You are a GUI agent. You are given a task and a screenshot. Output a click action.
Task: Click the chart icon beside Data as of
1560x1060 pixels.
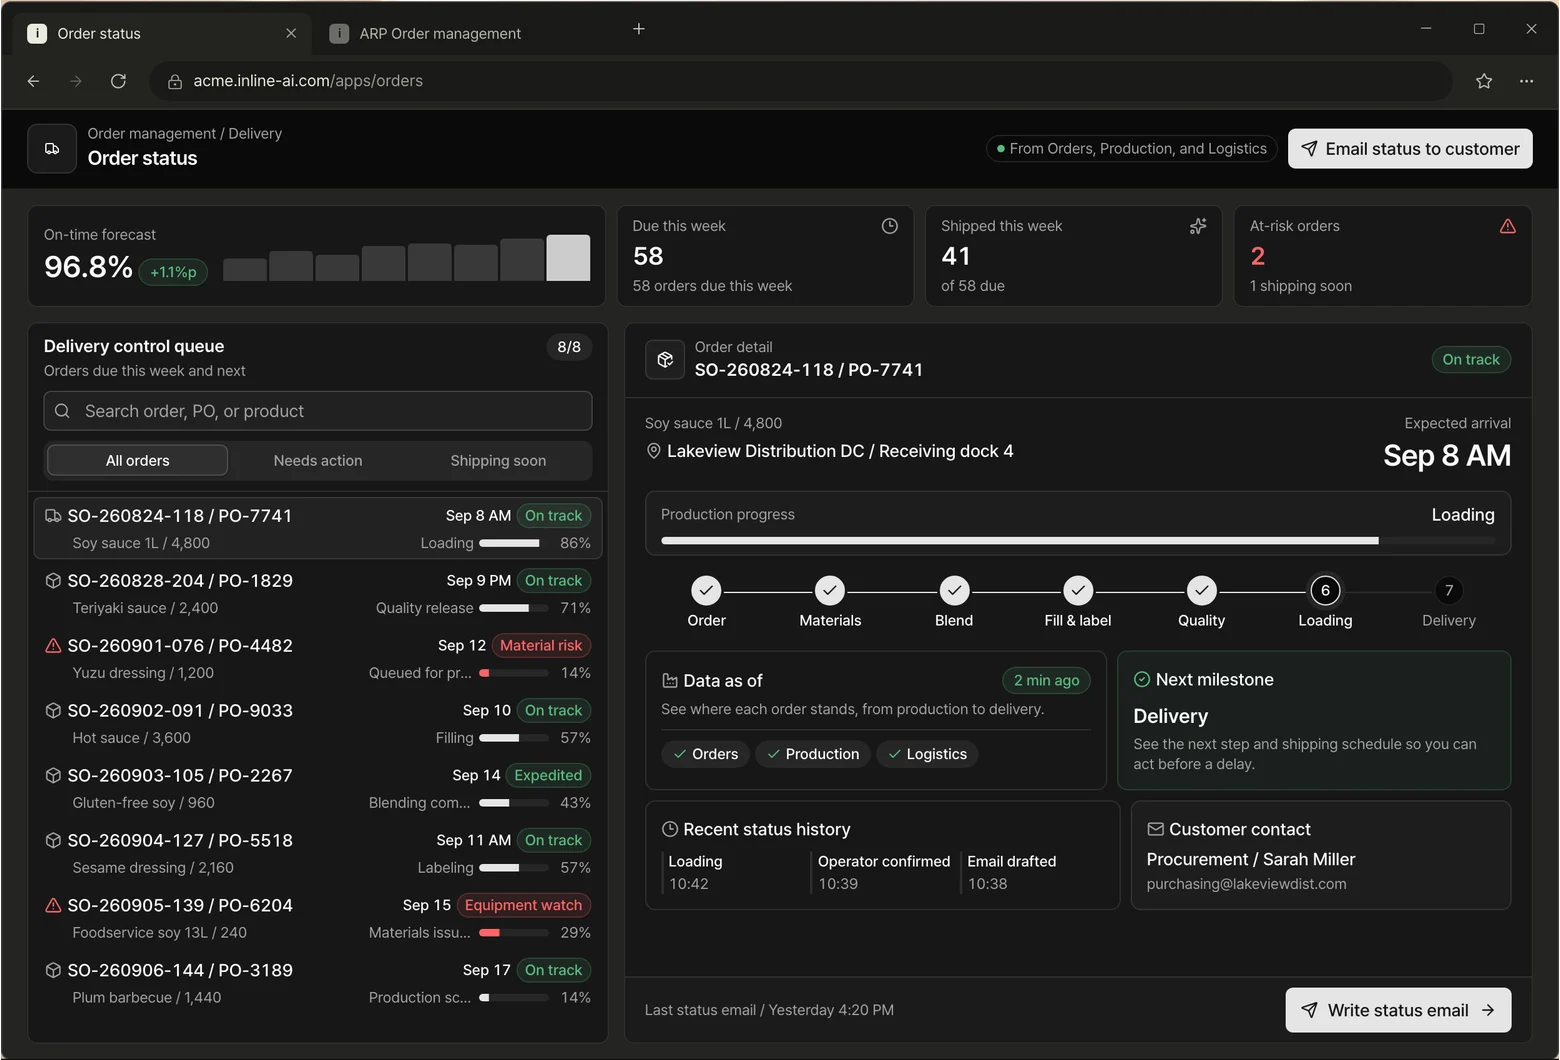670,681
